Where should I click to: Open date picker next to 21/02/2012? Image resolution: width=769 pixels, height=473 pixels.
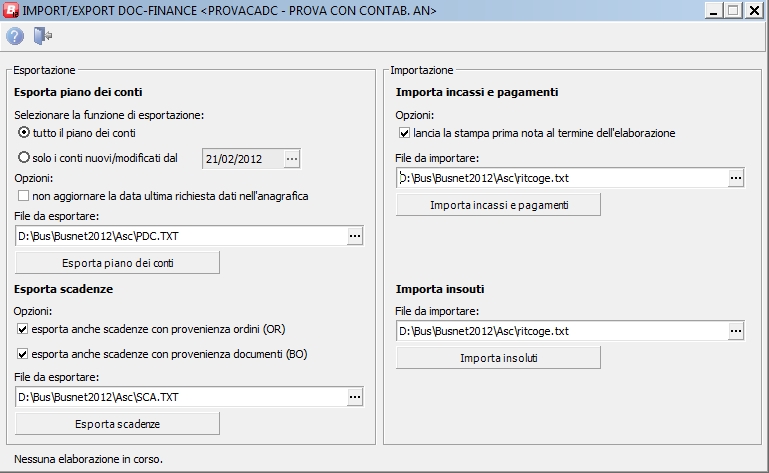291,158
